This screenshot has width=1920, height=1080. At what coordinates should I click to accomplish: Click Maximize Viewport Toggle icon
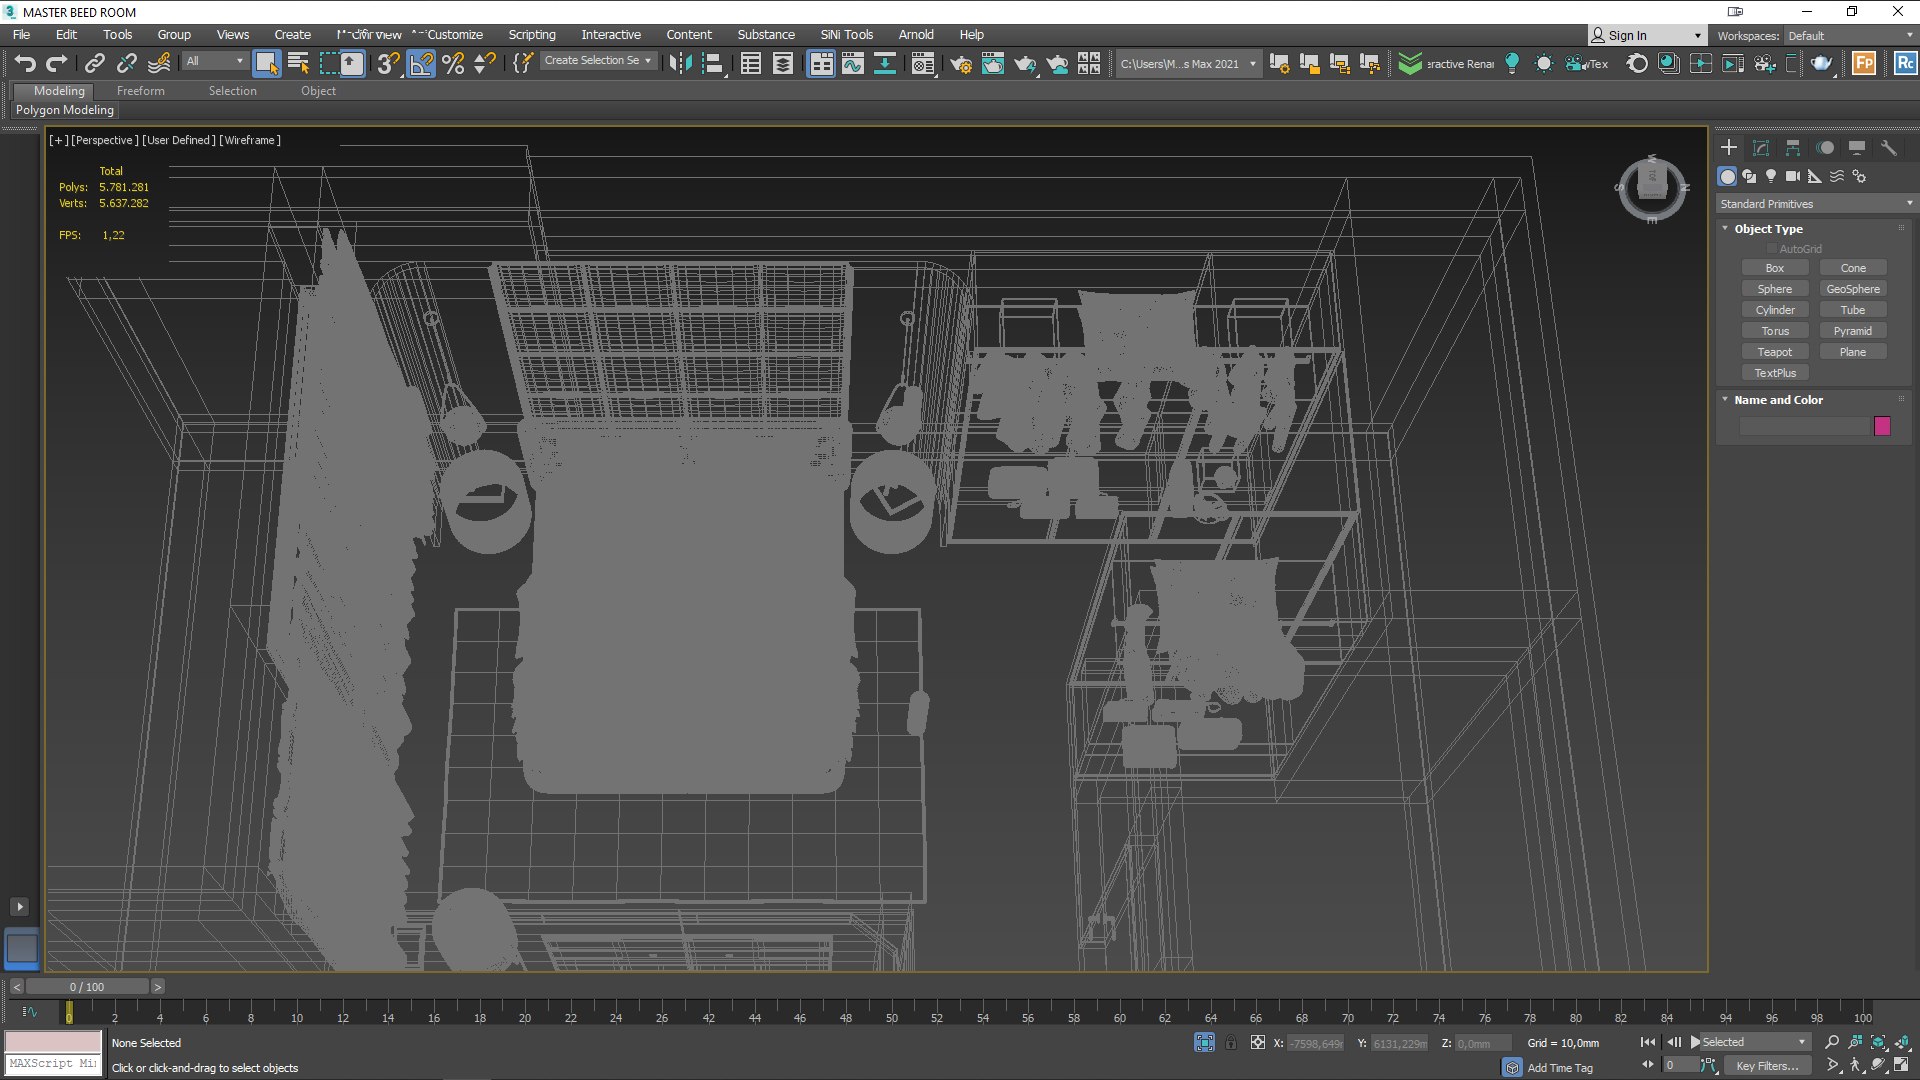(x=1901, y=1066)
